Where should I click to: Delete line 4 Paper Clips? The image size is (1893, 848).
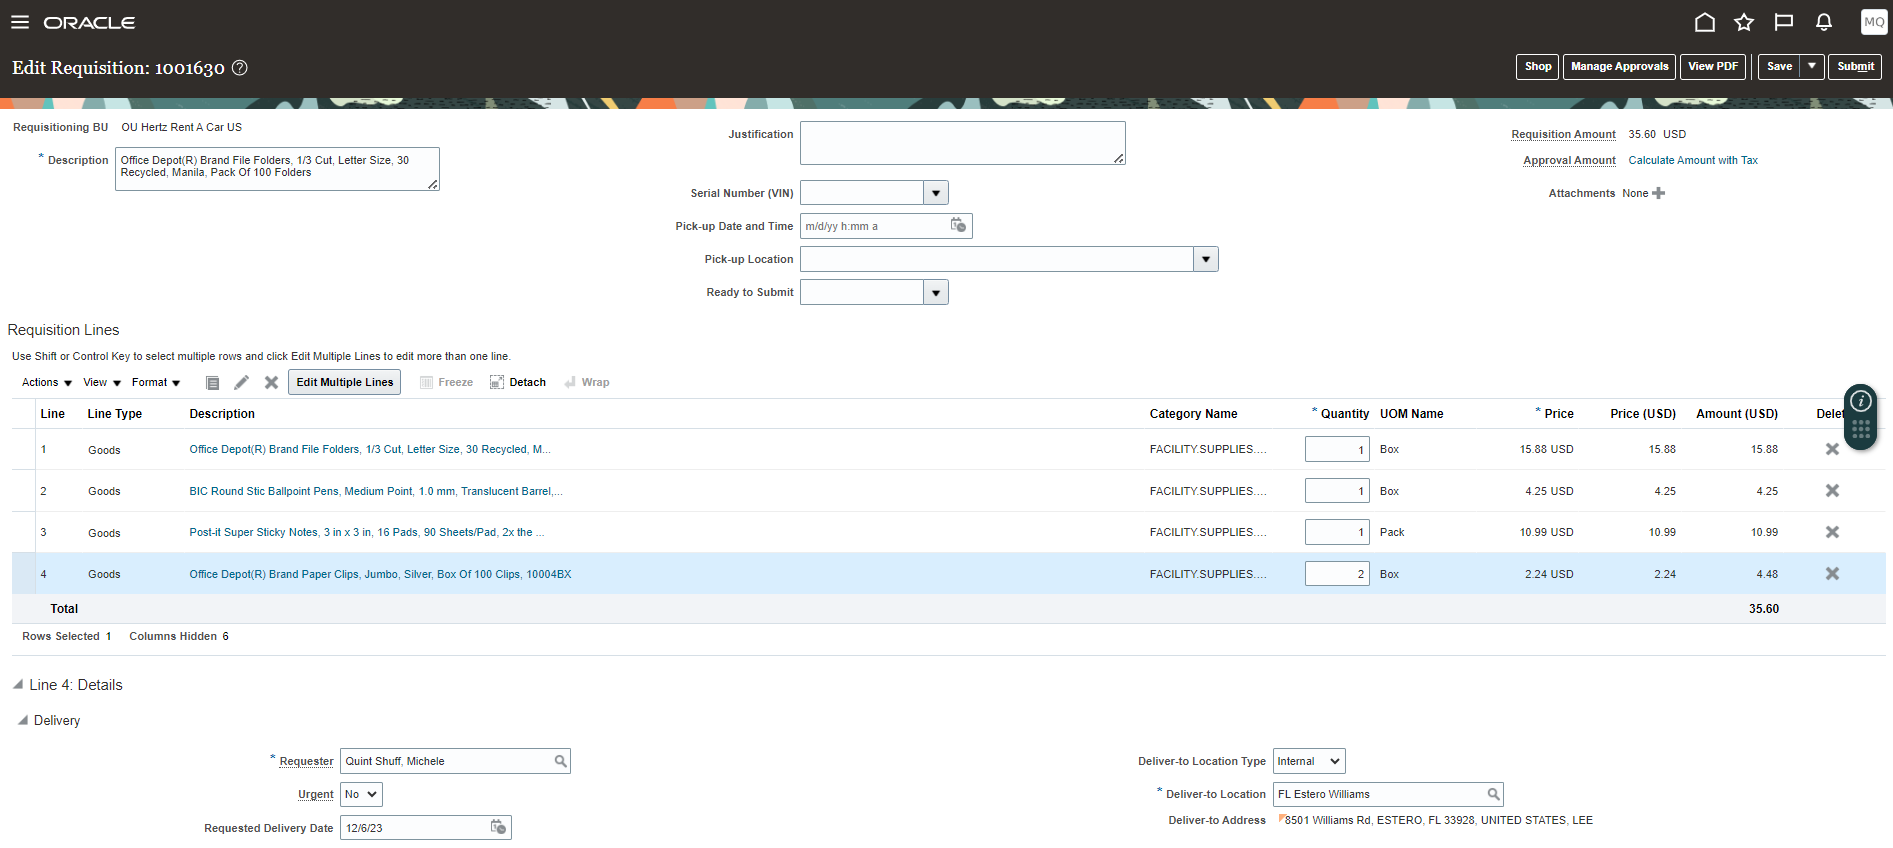1832,574
